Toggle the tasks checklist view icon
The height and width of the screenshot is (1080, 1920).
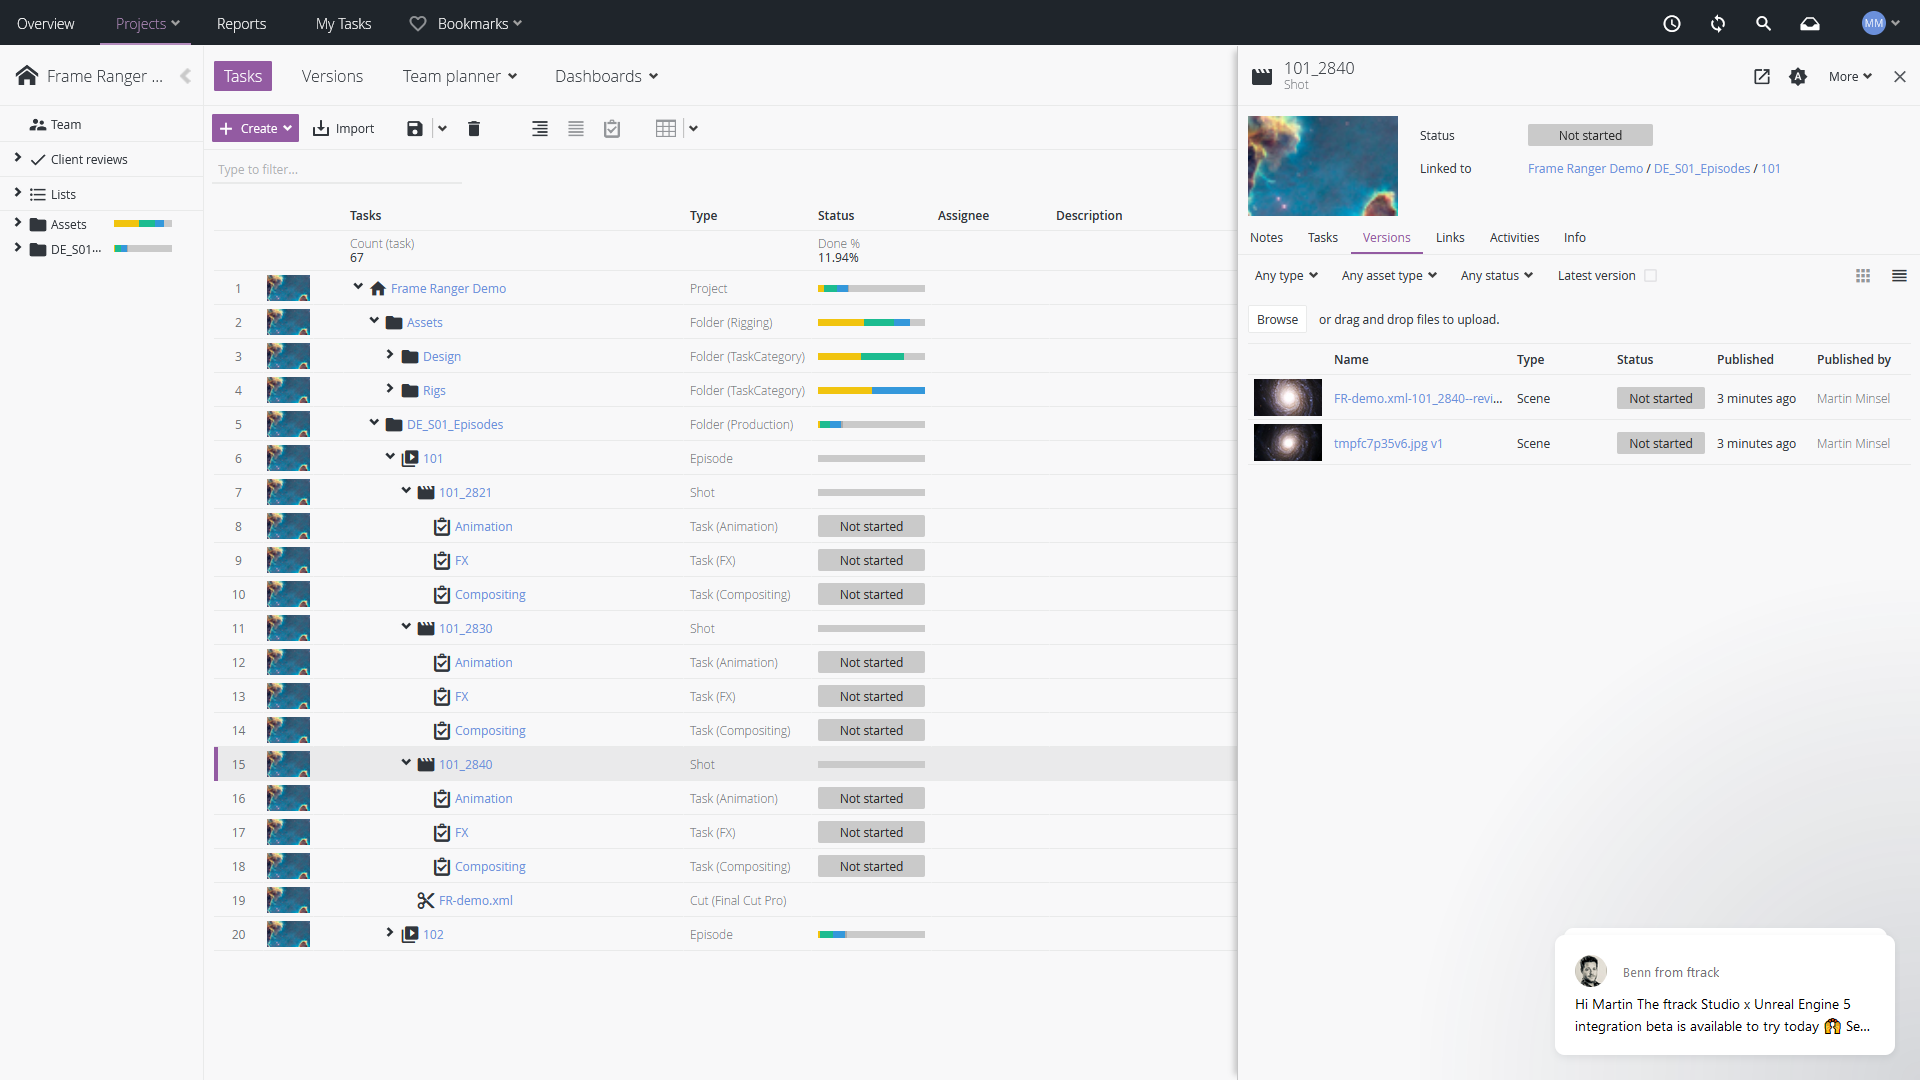coord(612,128)
